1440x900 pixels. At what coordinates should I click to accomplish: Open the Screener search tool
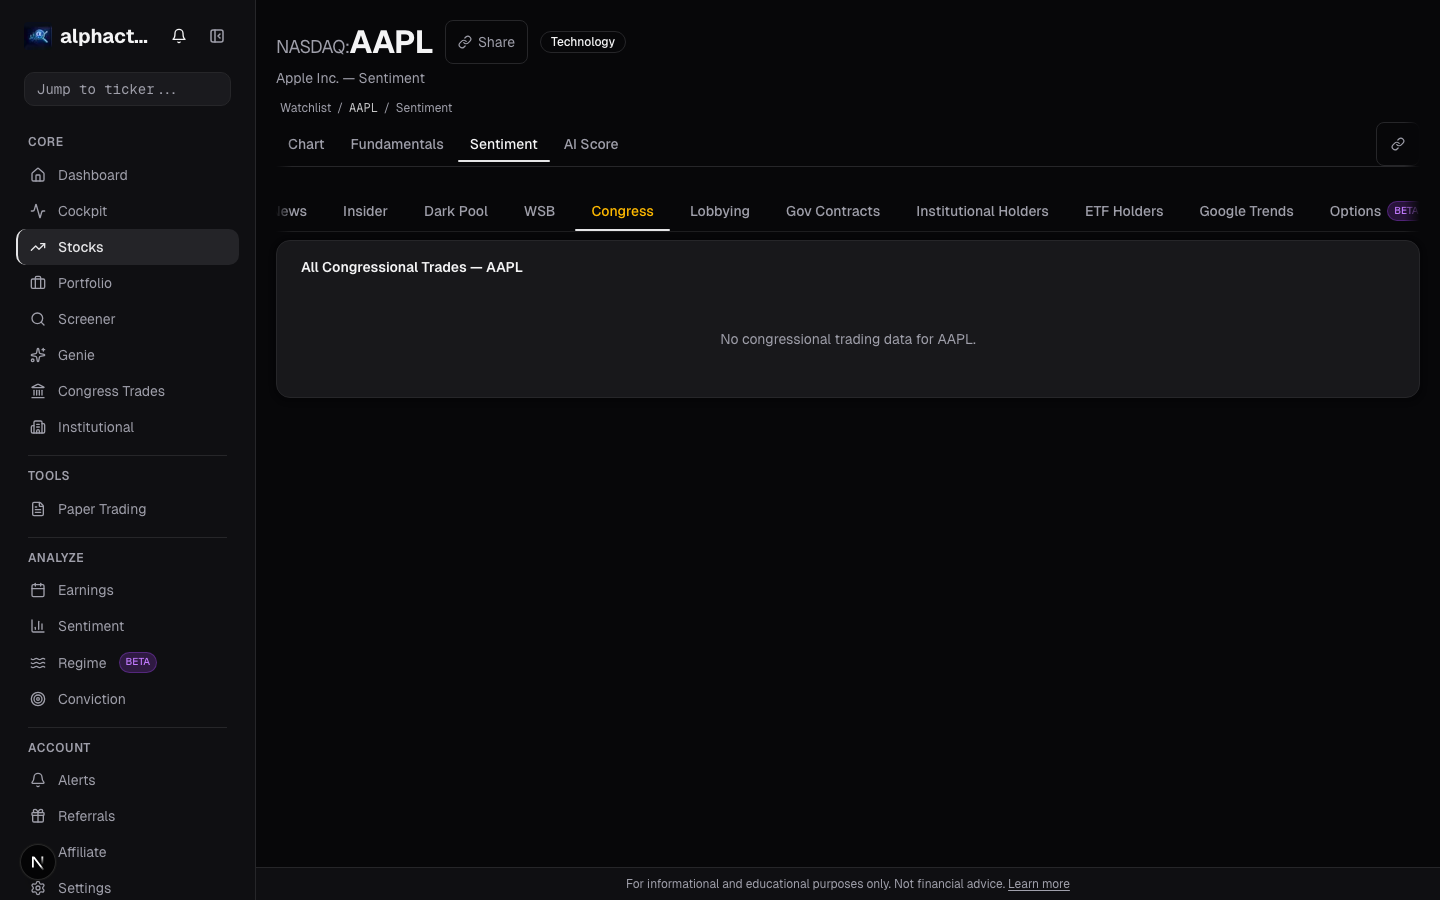pos(86,319)
